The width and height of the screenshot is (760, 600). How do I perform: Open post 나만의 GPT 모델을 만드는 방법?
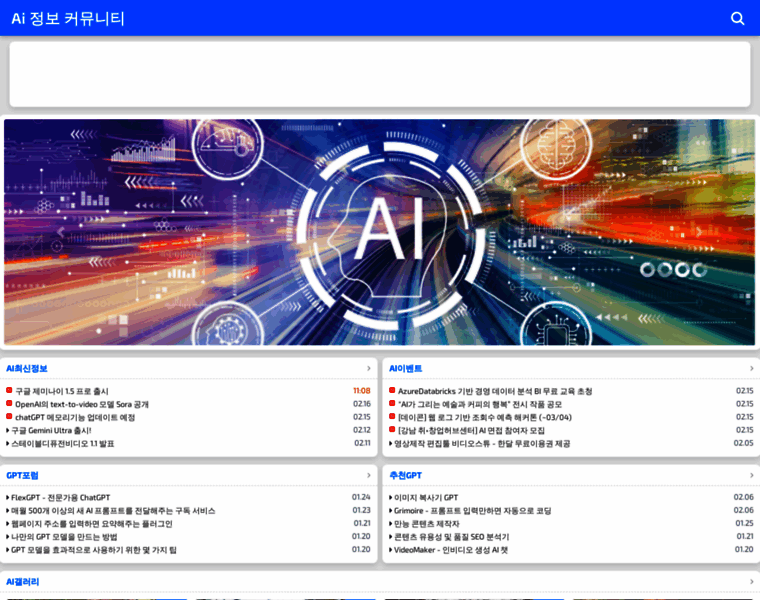(64, 537)
